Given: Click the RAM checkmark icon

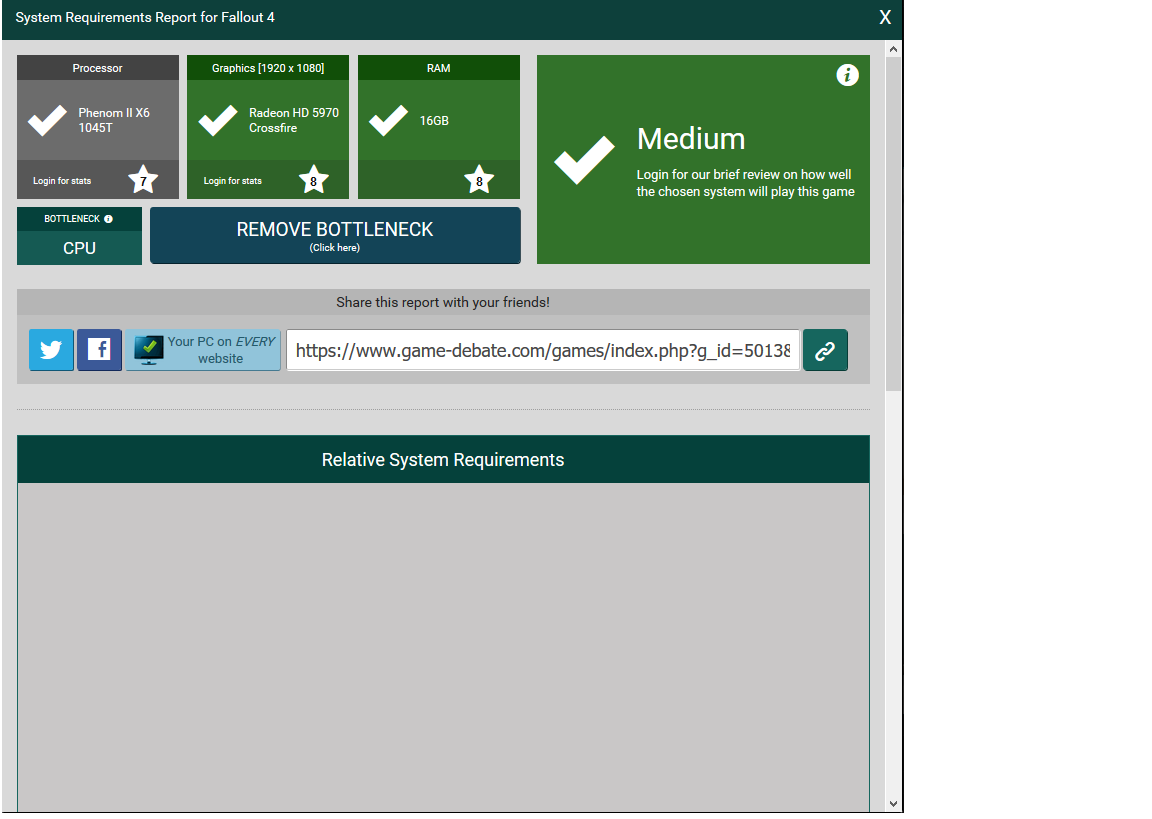Looking at the screenshot, I should pyautogui.click(x=389, y=120).
